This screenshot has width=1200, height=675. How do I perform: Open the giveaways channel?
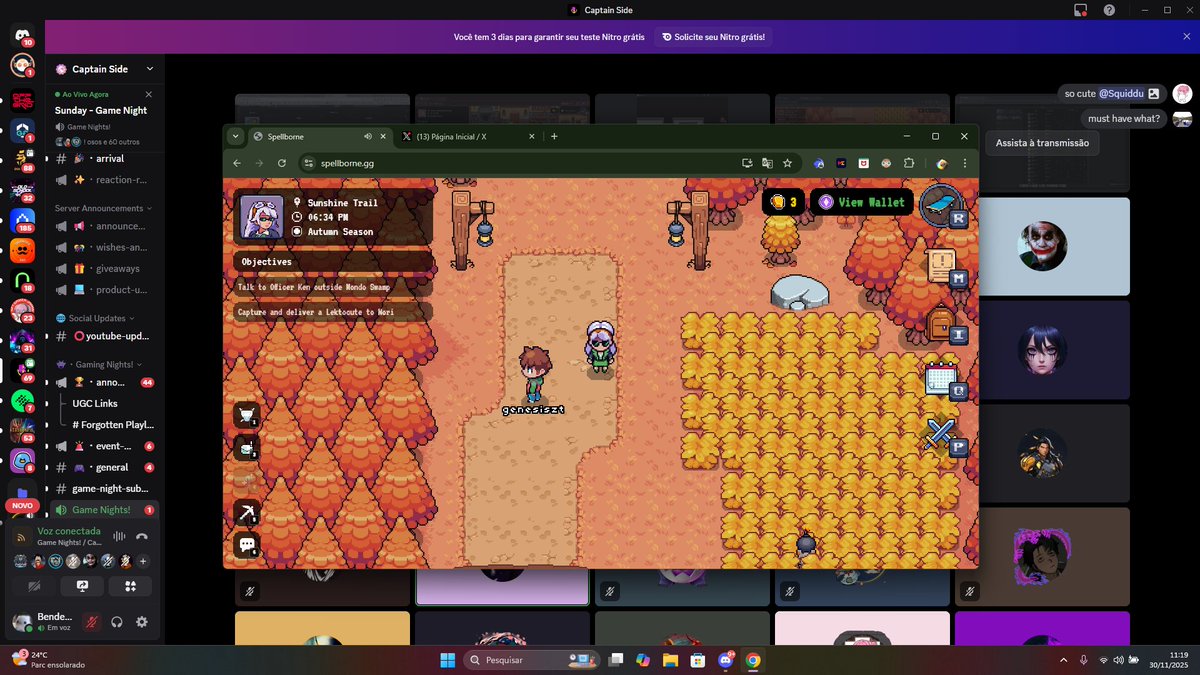(103, 268)
